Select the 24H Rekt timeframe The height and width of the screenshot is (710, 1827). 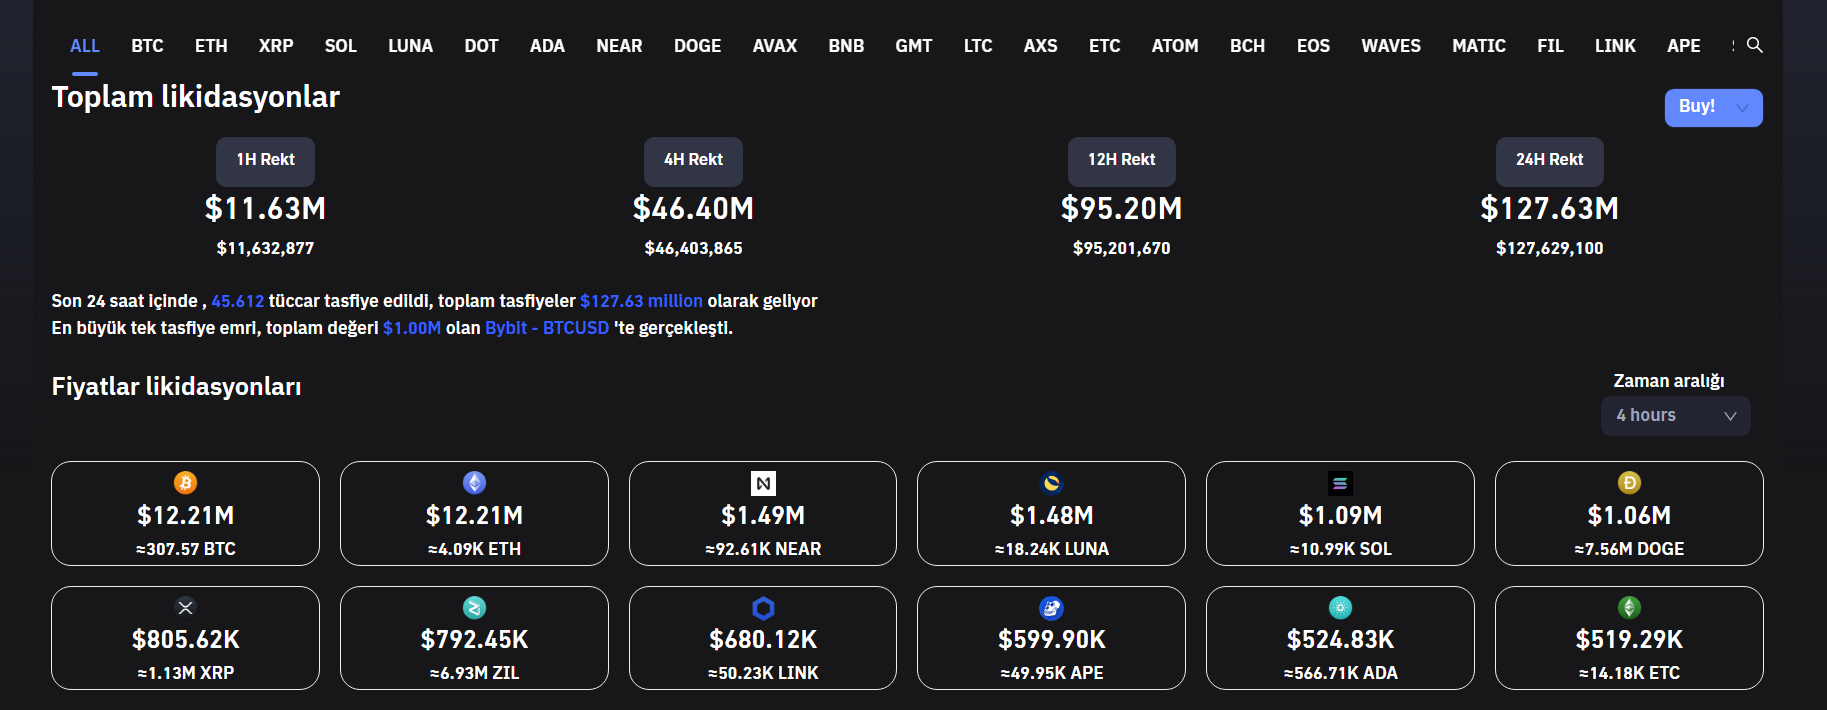(x=1549, y=160)
